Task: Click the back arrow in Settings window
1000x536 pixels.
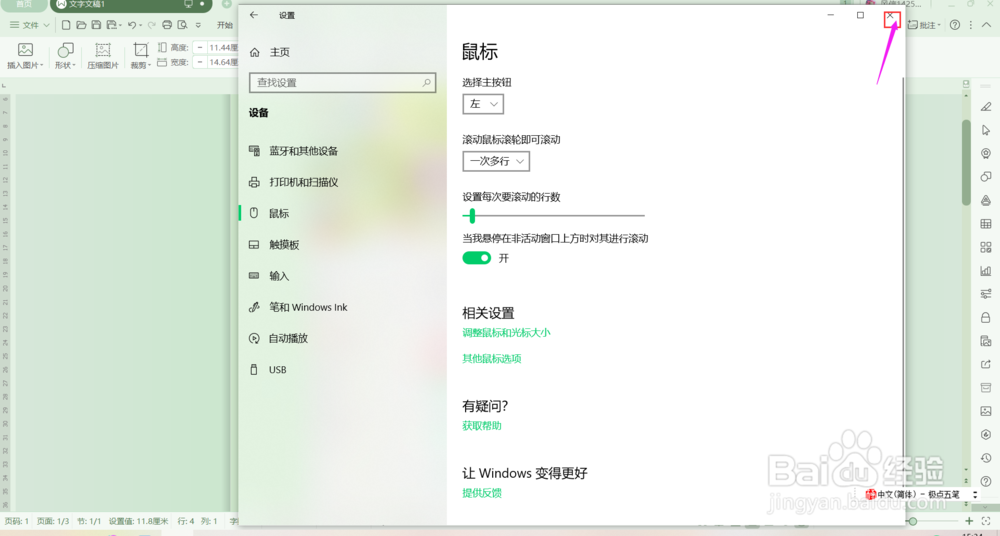Action: [254, 15]
